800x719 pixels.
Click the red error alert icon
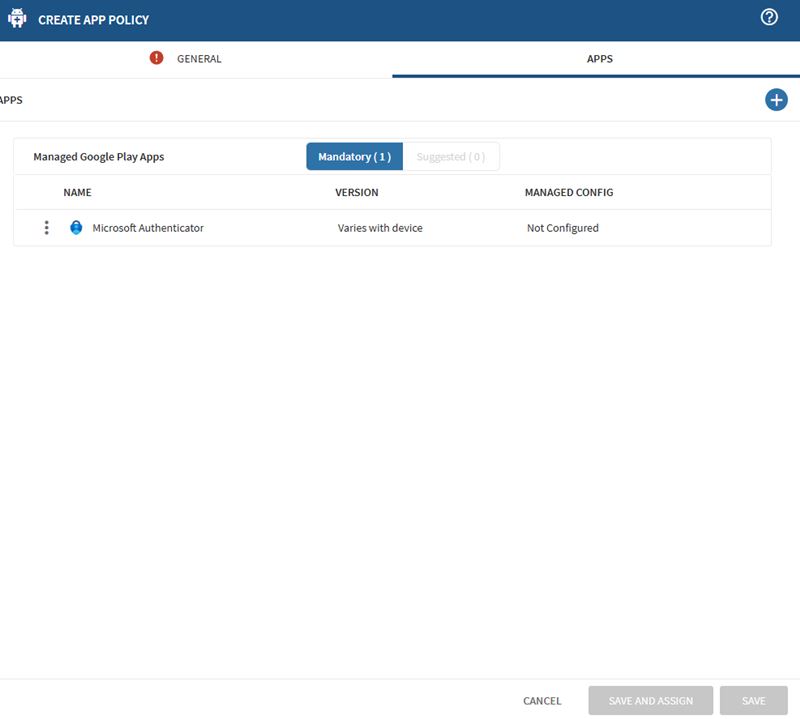(x=156, y=58)
